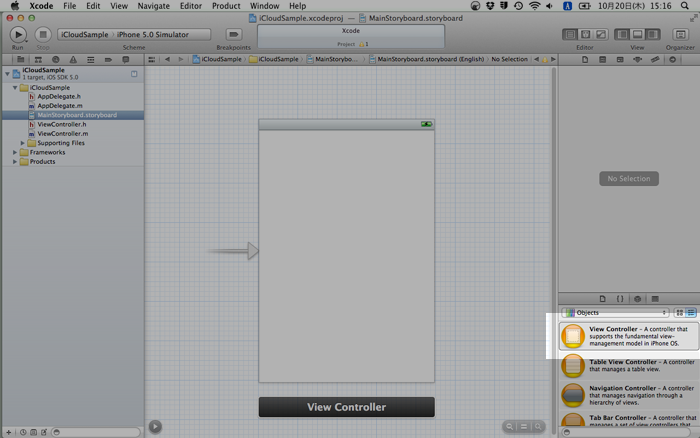700x438 pixels.
Task: Show the File inspector
Action: coord(585,59)
